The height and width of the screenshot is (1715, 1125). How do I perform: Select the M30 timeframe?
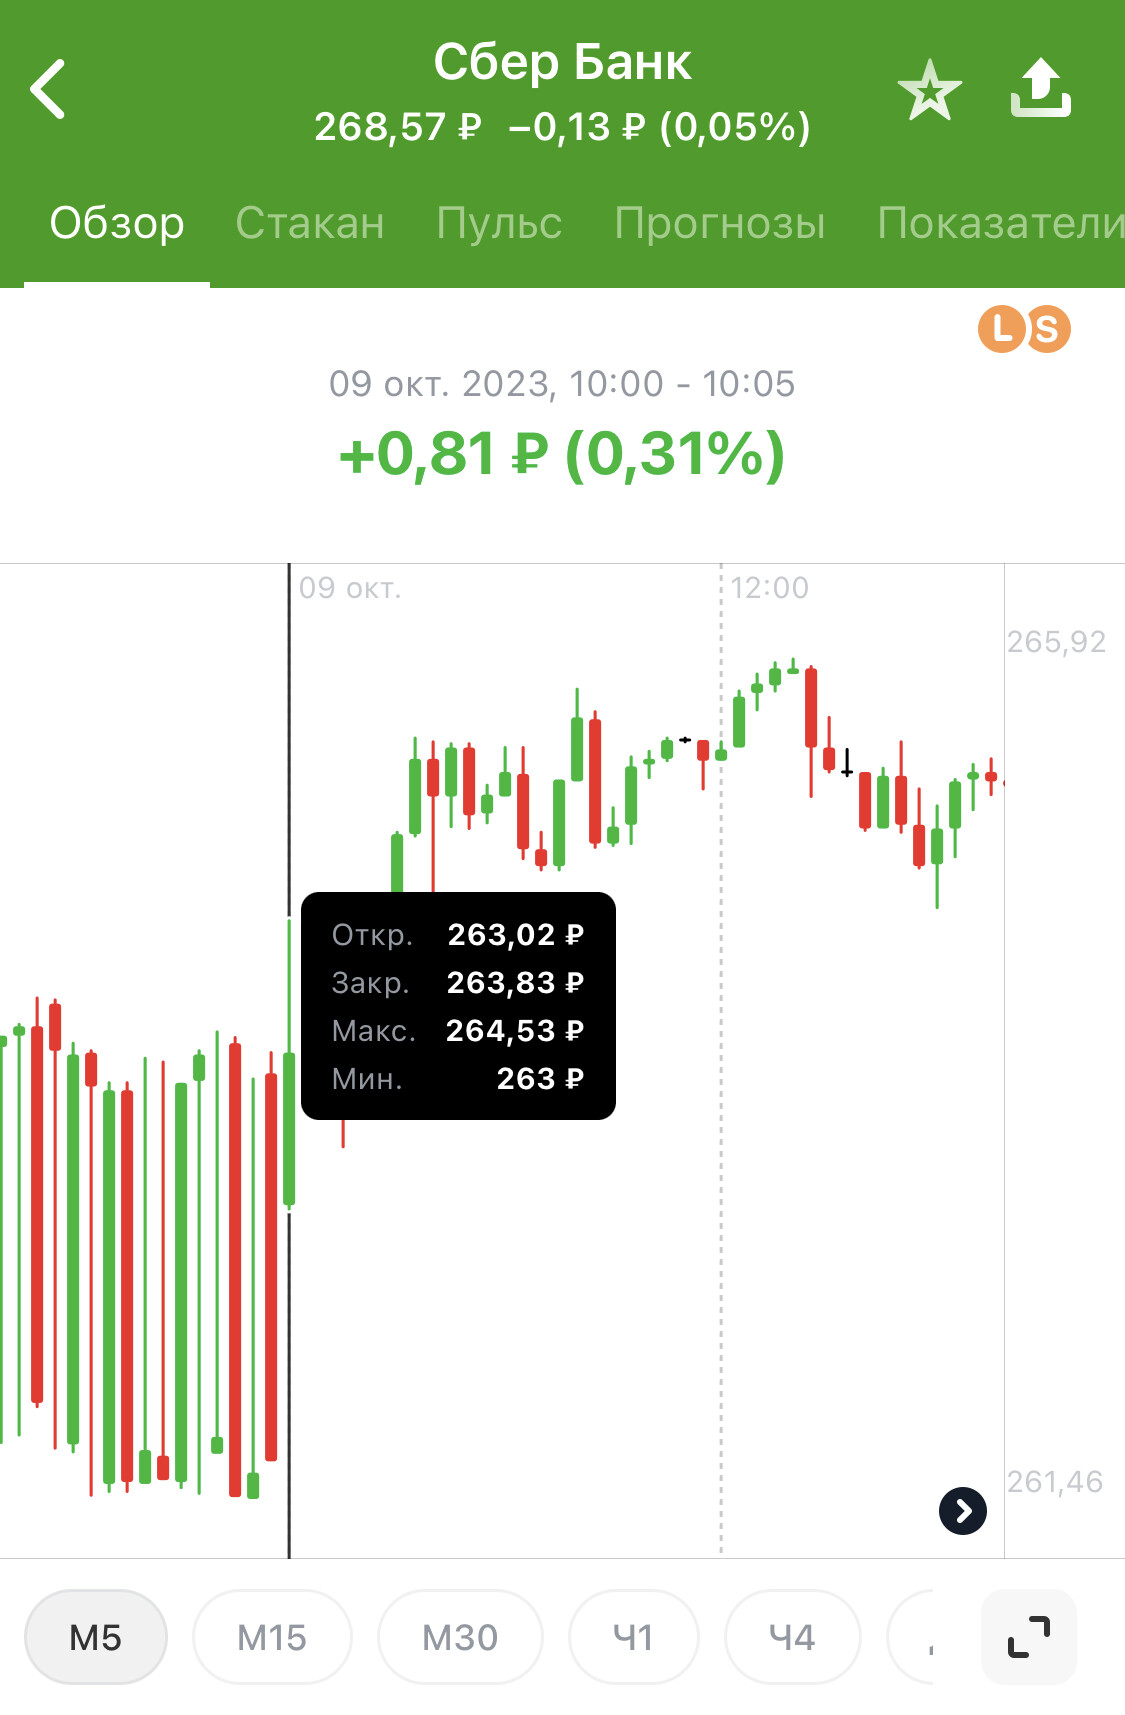[460, 1637]
